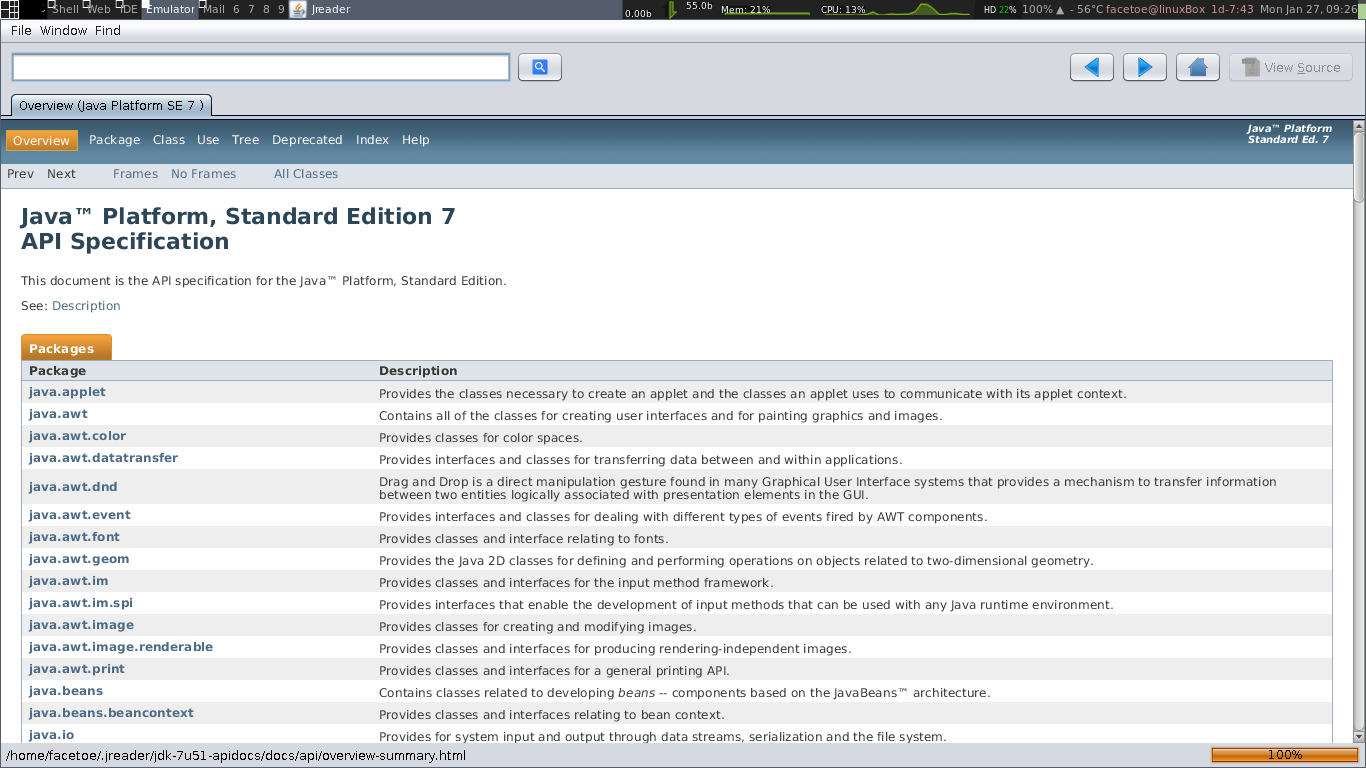Select the Overview (Java Platform SE 7) tab
This screenshot has height=768, width=1366.
coord(111,105)
